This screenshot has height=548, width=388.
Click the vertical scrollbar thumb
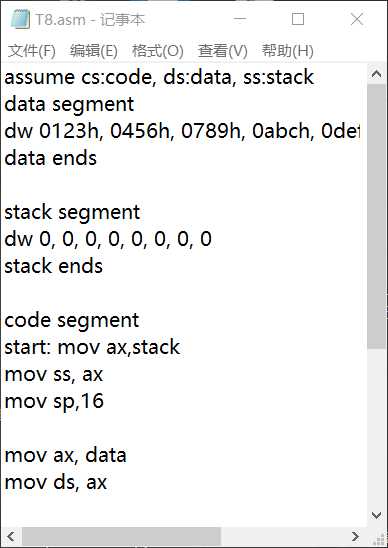[376, 216]
